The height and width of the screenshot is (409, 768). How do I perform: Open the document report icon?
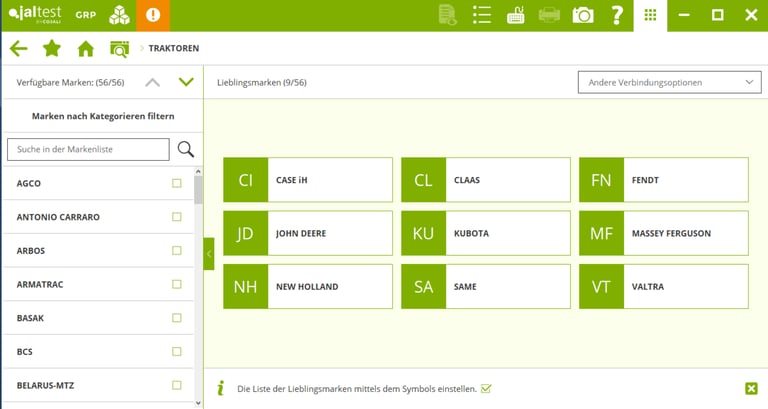pyautogui.click(x=448, y=15)
